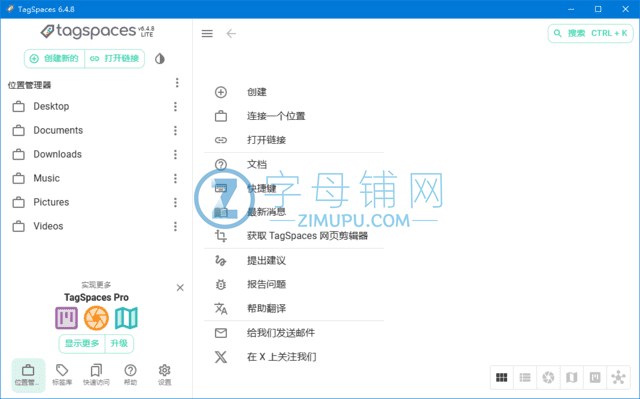Click the search box 搜索 CTRL+K

tap(590, 33)
